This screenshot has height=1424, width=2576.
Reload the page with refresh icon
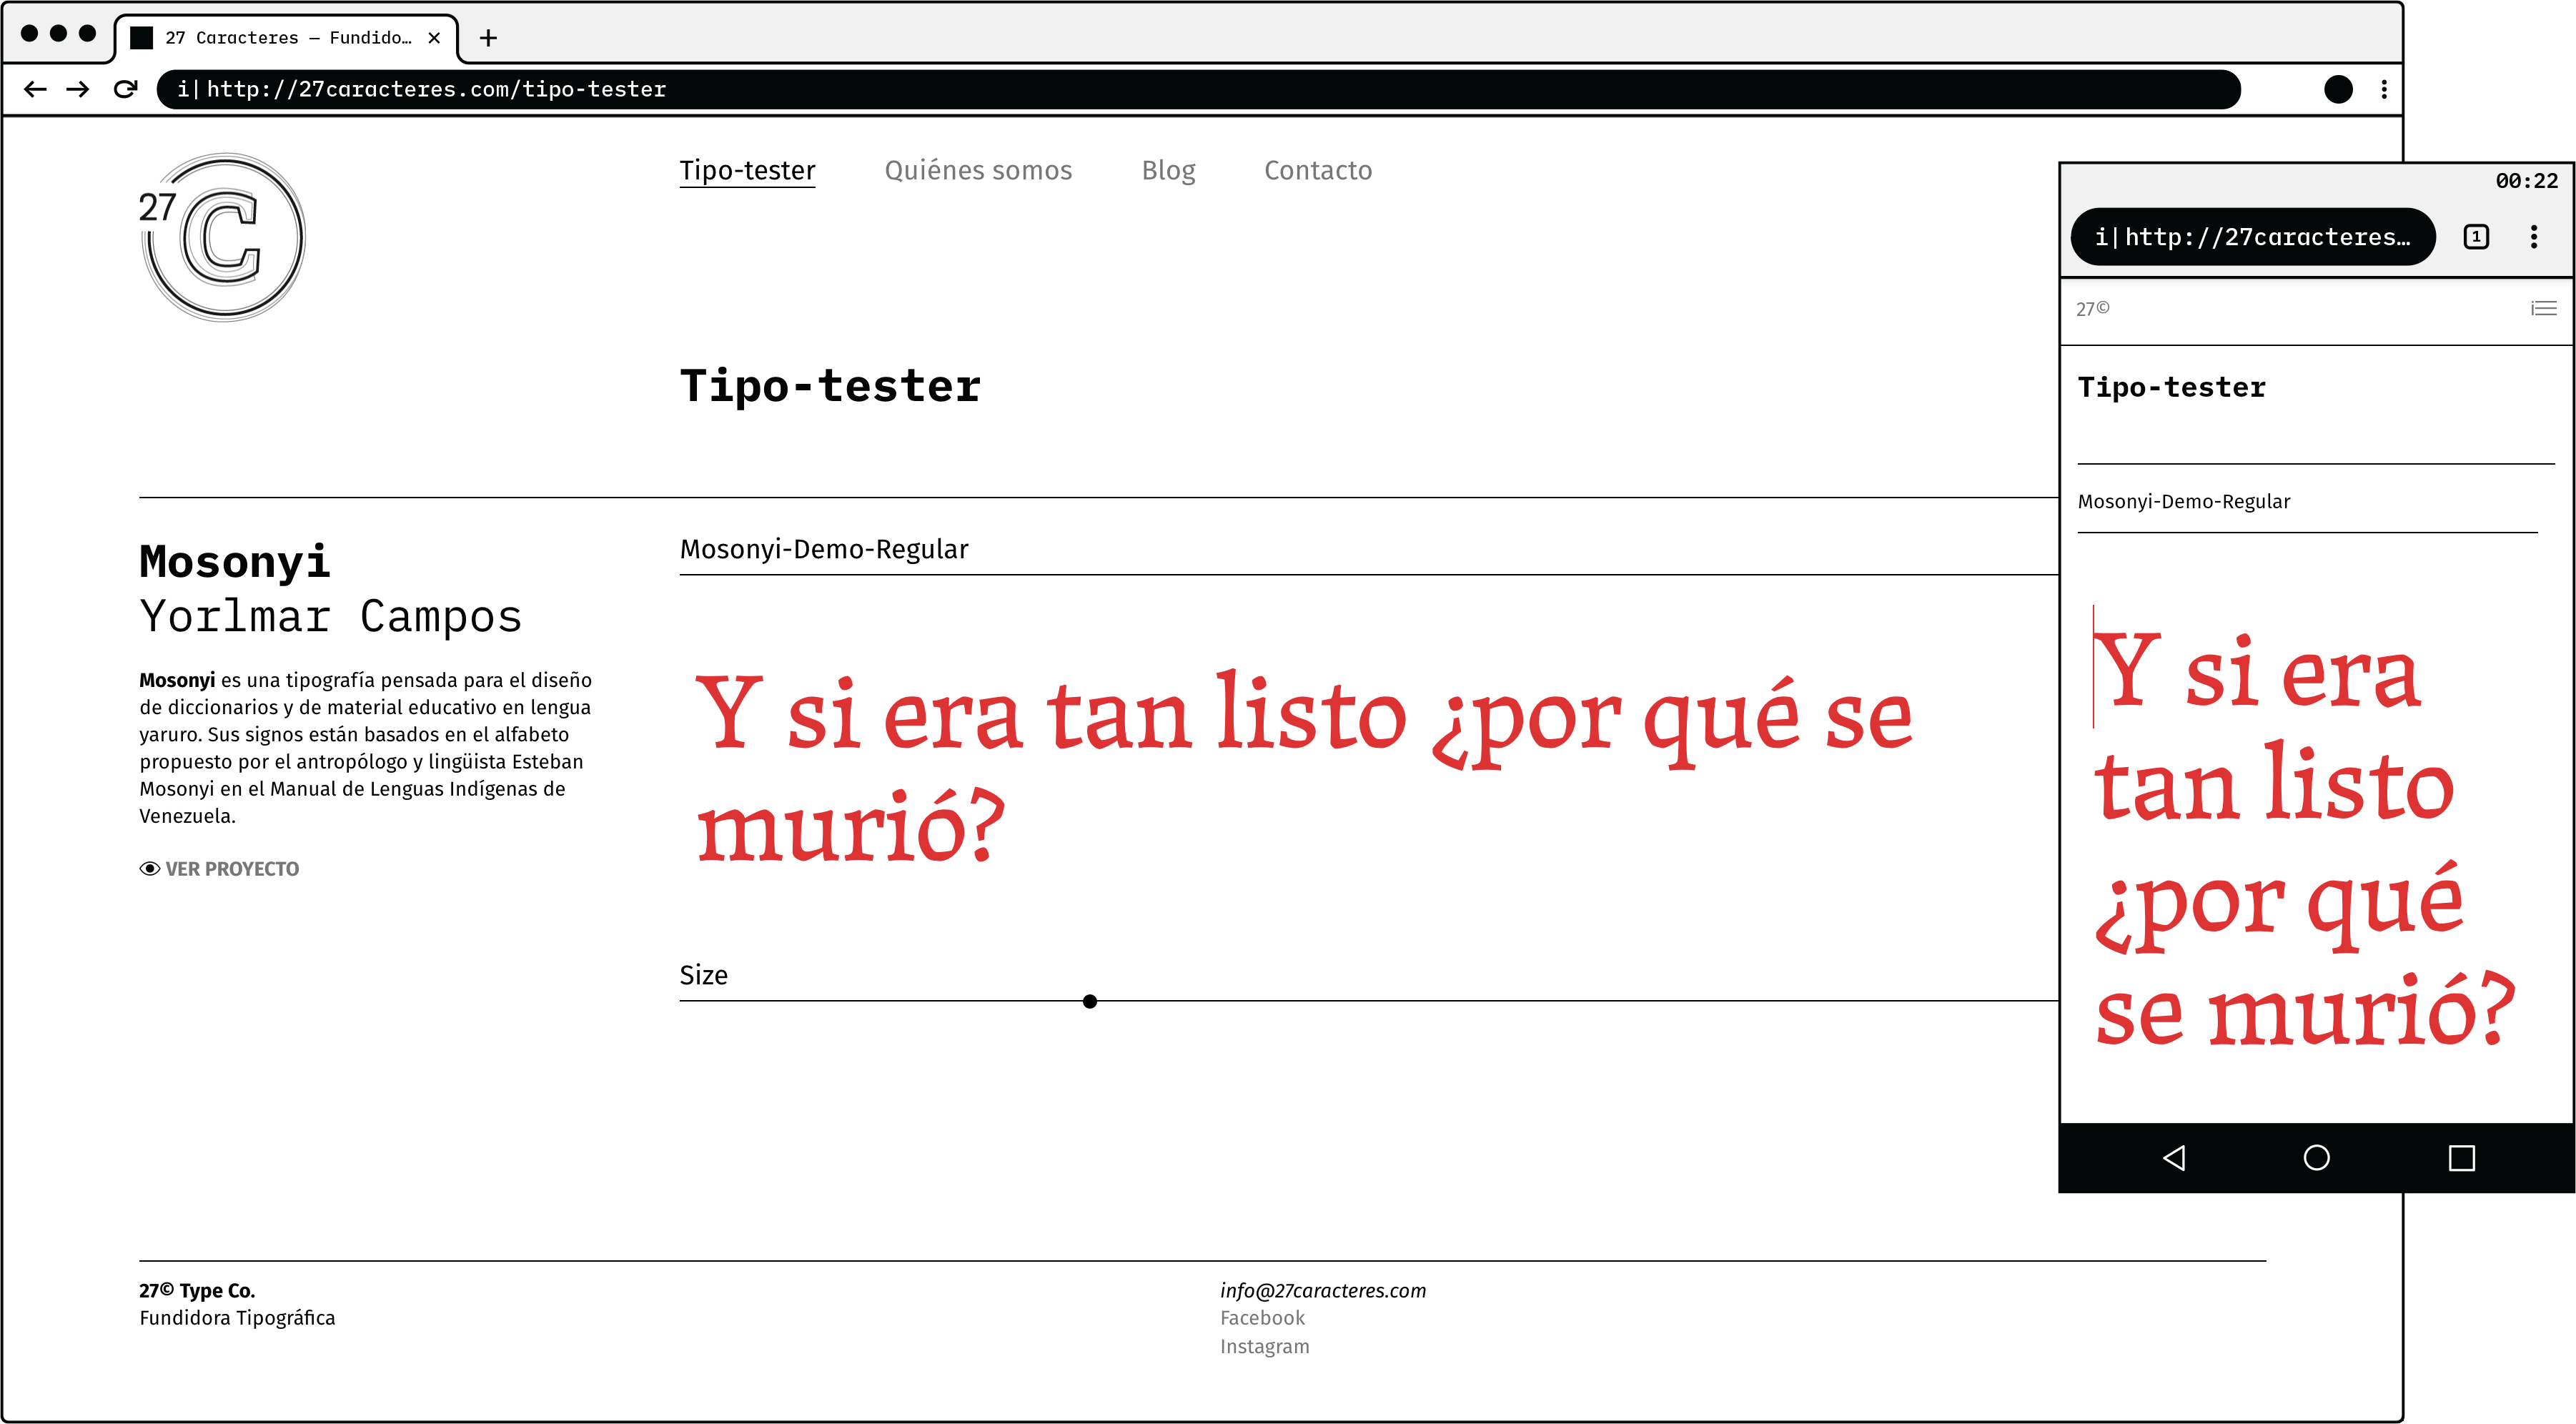tap(125, 89)
